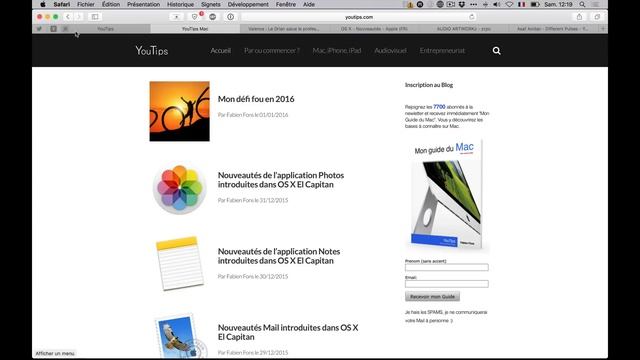Click the Wi-Fi status icon
640x360 pixels.
point(509,4)
